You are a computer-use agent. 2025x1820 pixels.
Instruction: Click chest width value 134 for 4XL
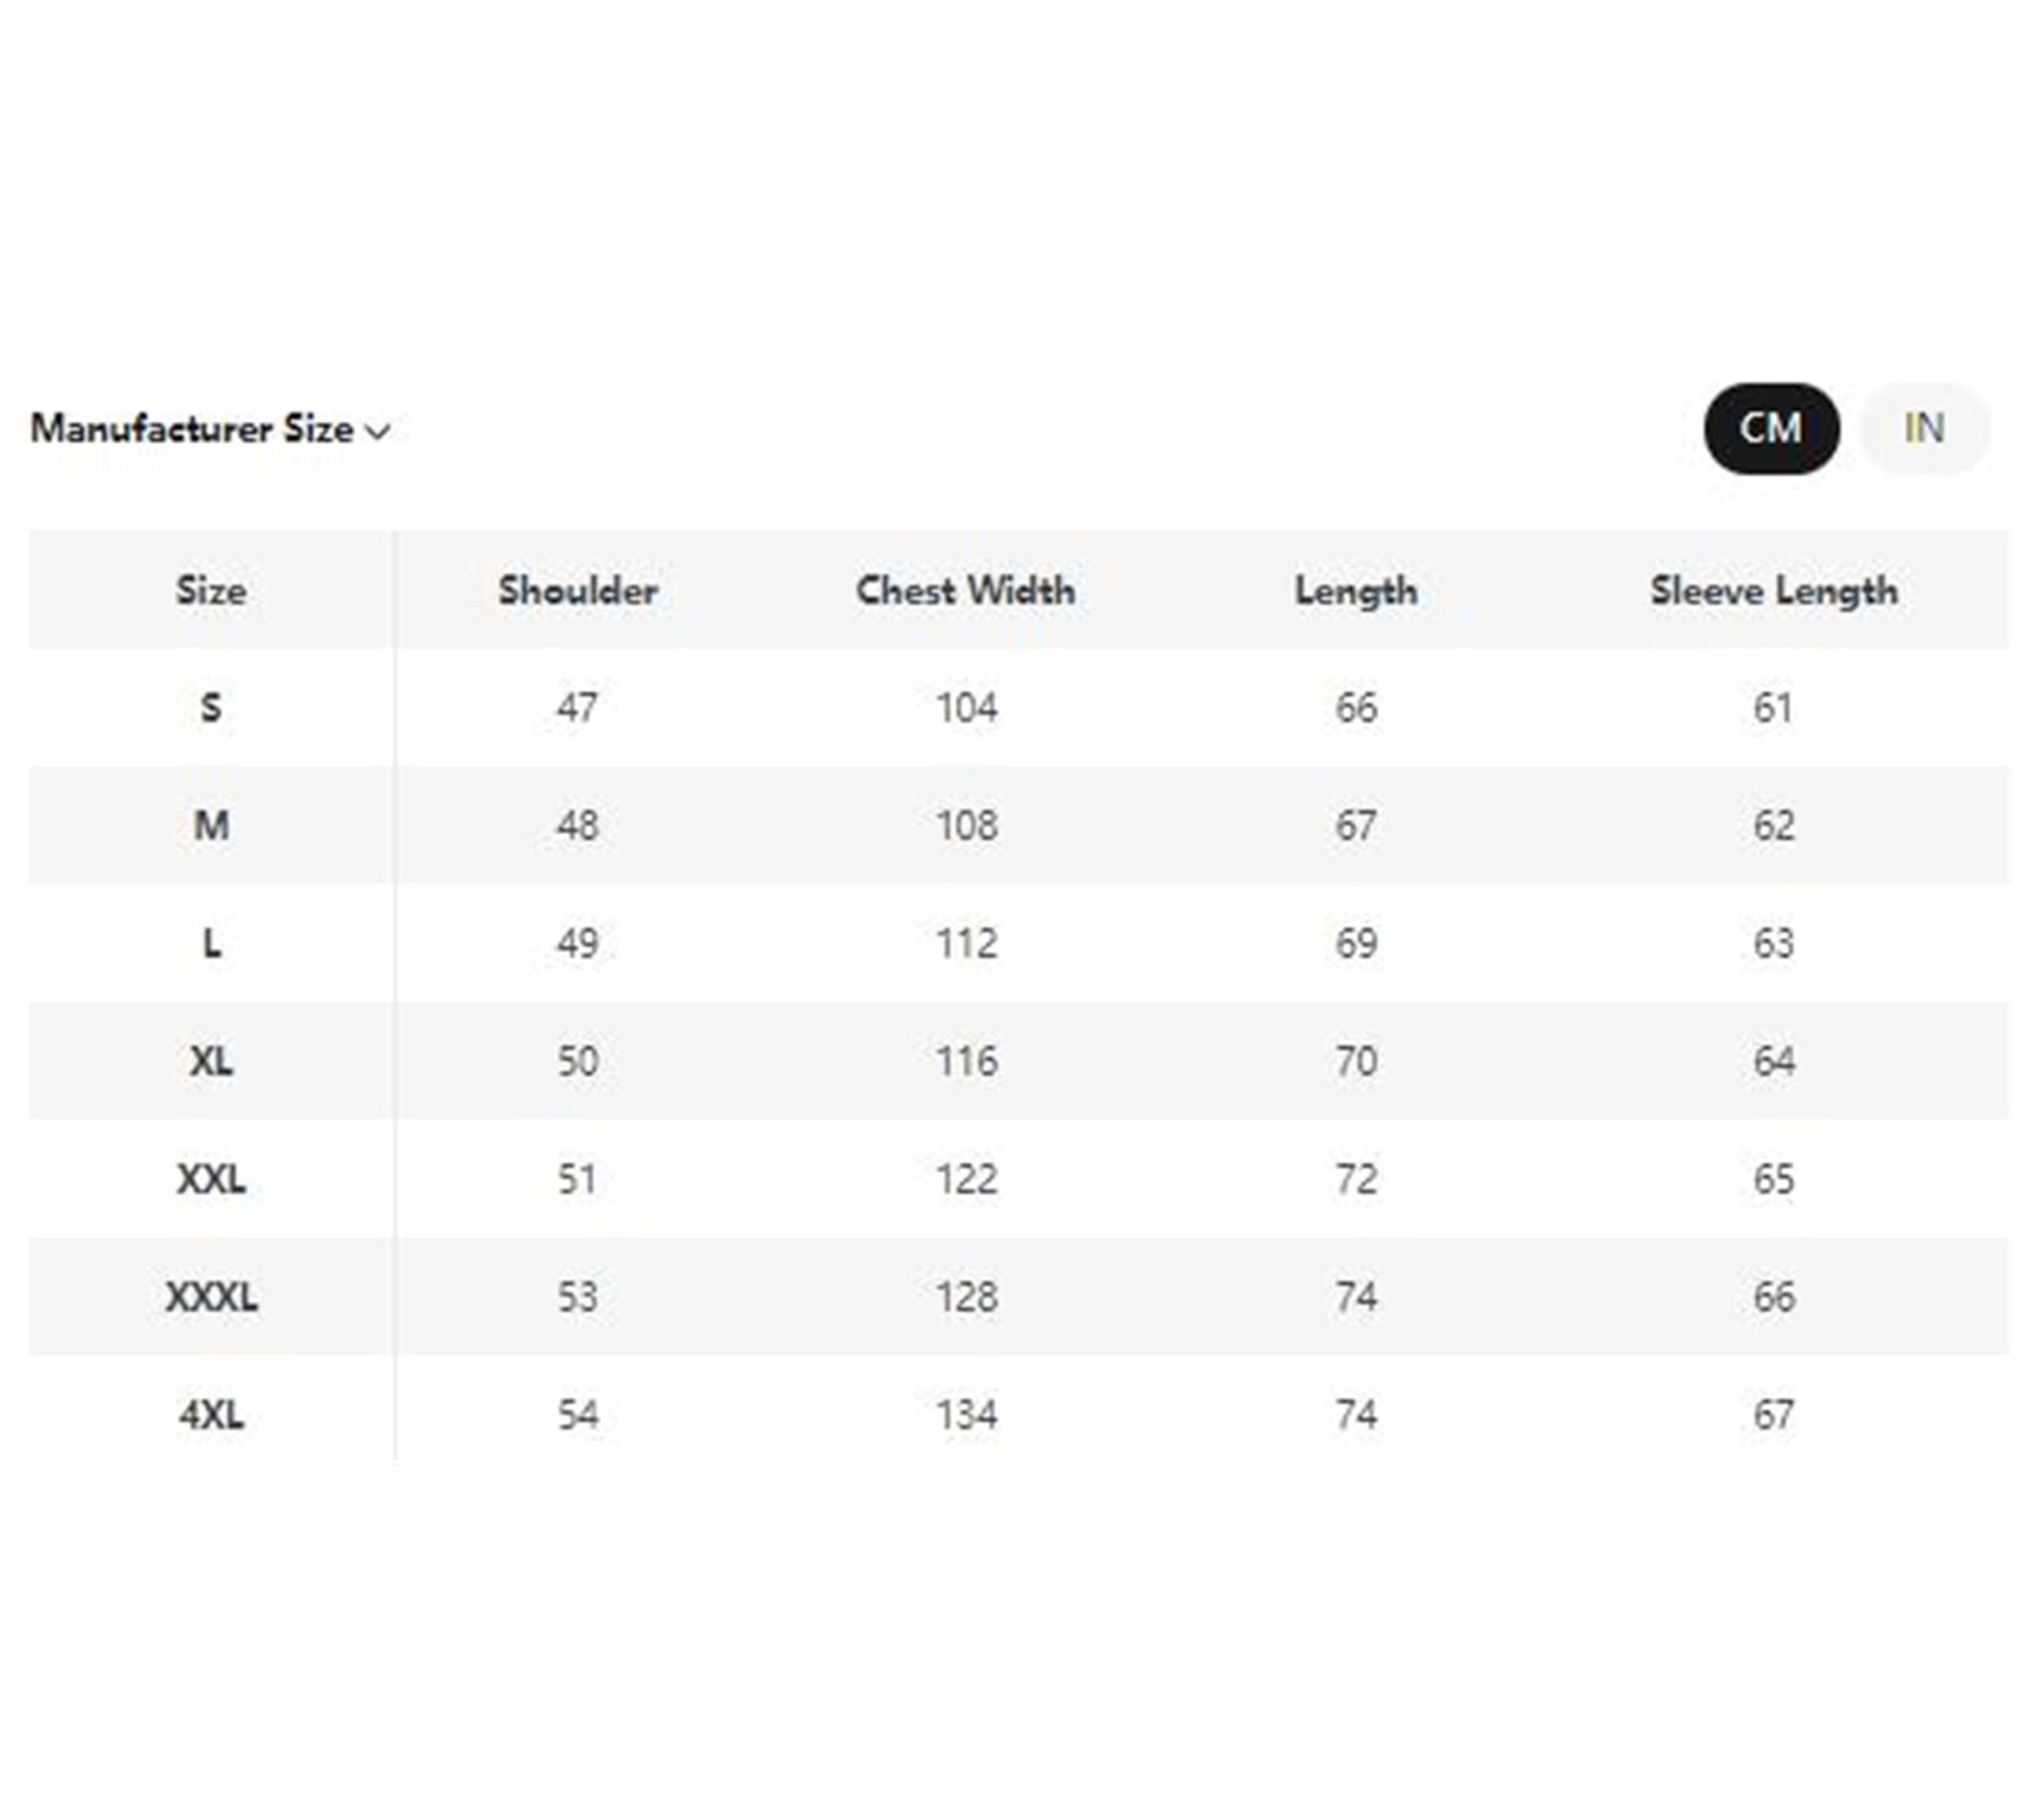coord(967,1415)
